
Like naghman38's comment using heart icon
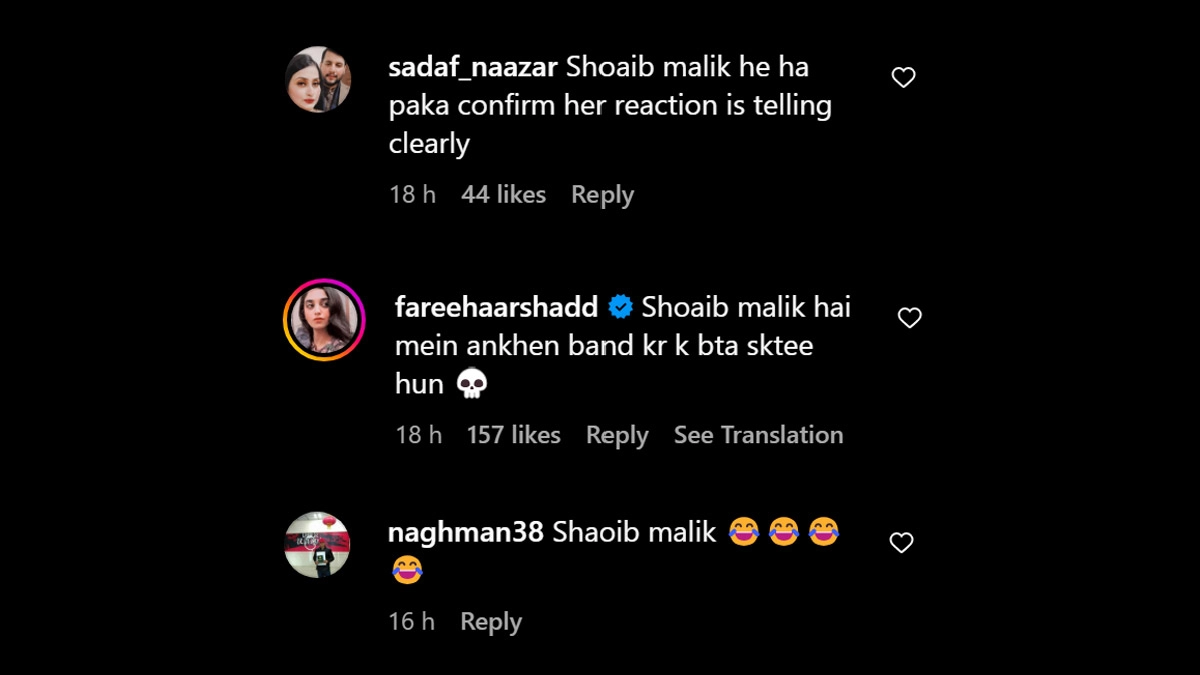[x=901, y=543]
